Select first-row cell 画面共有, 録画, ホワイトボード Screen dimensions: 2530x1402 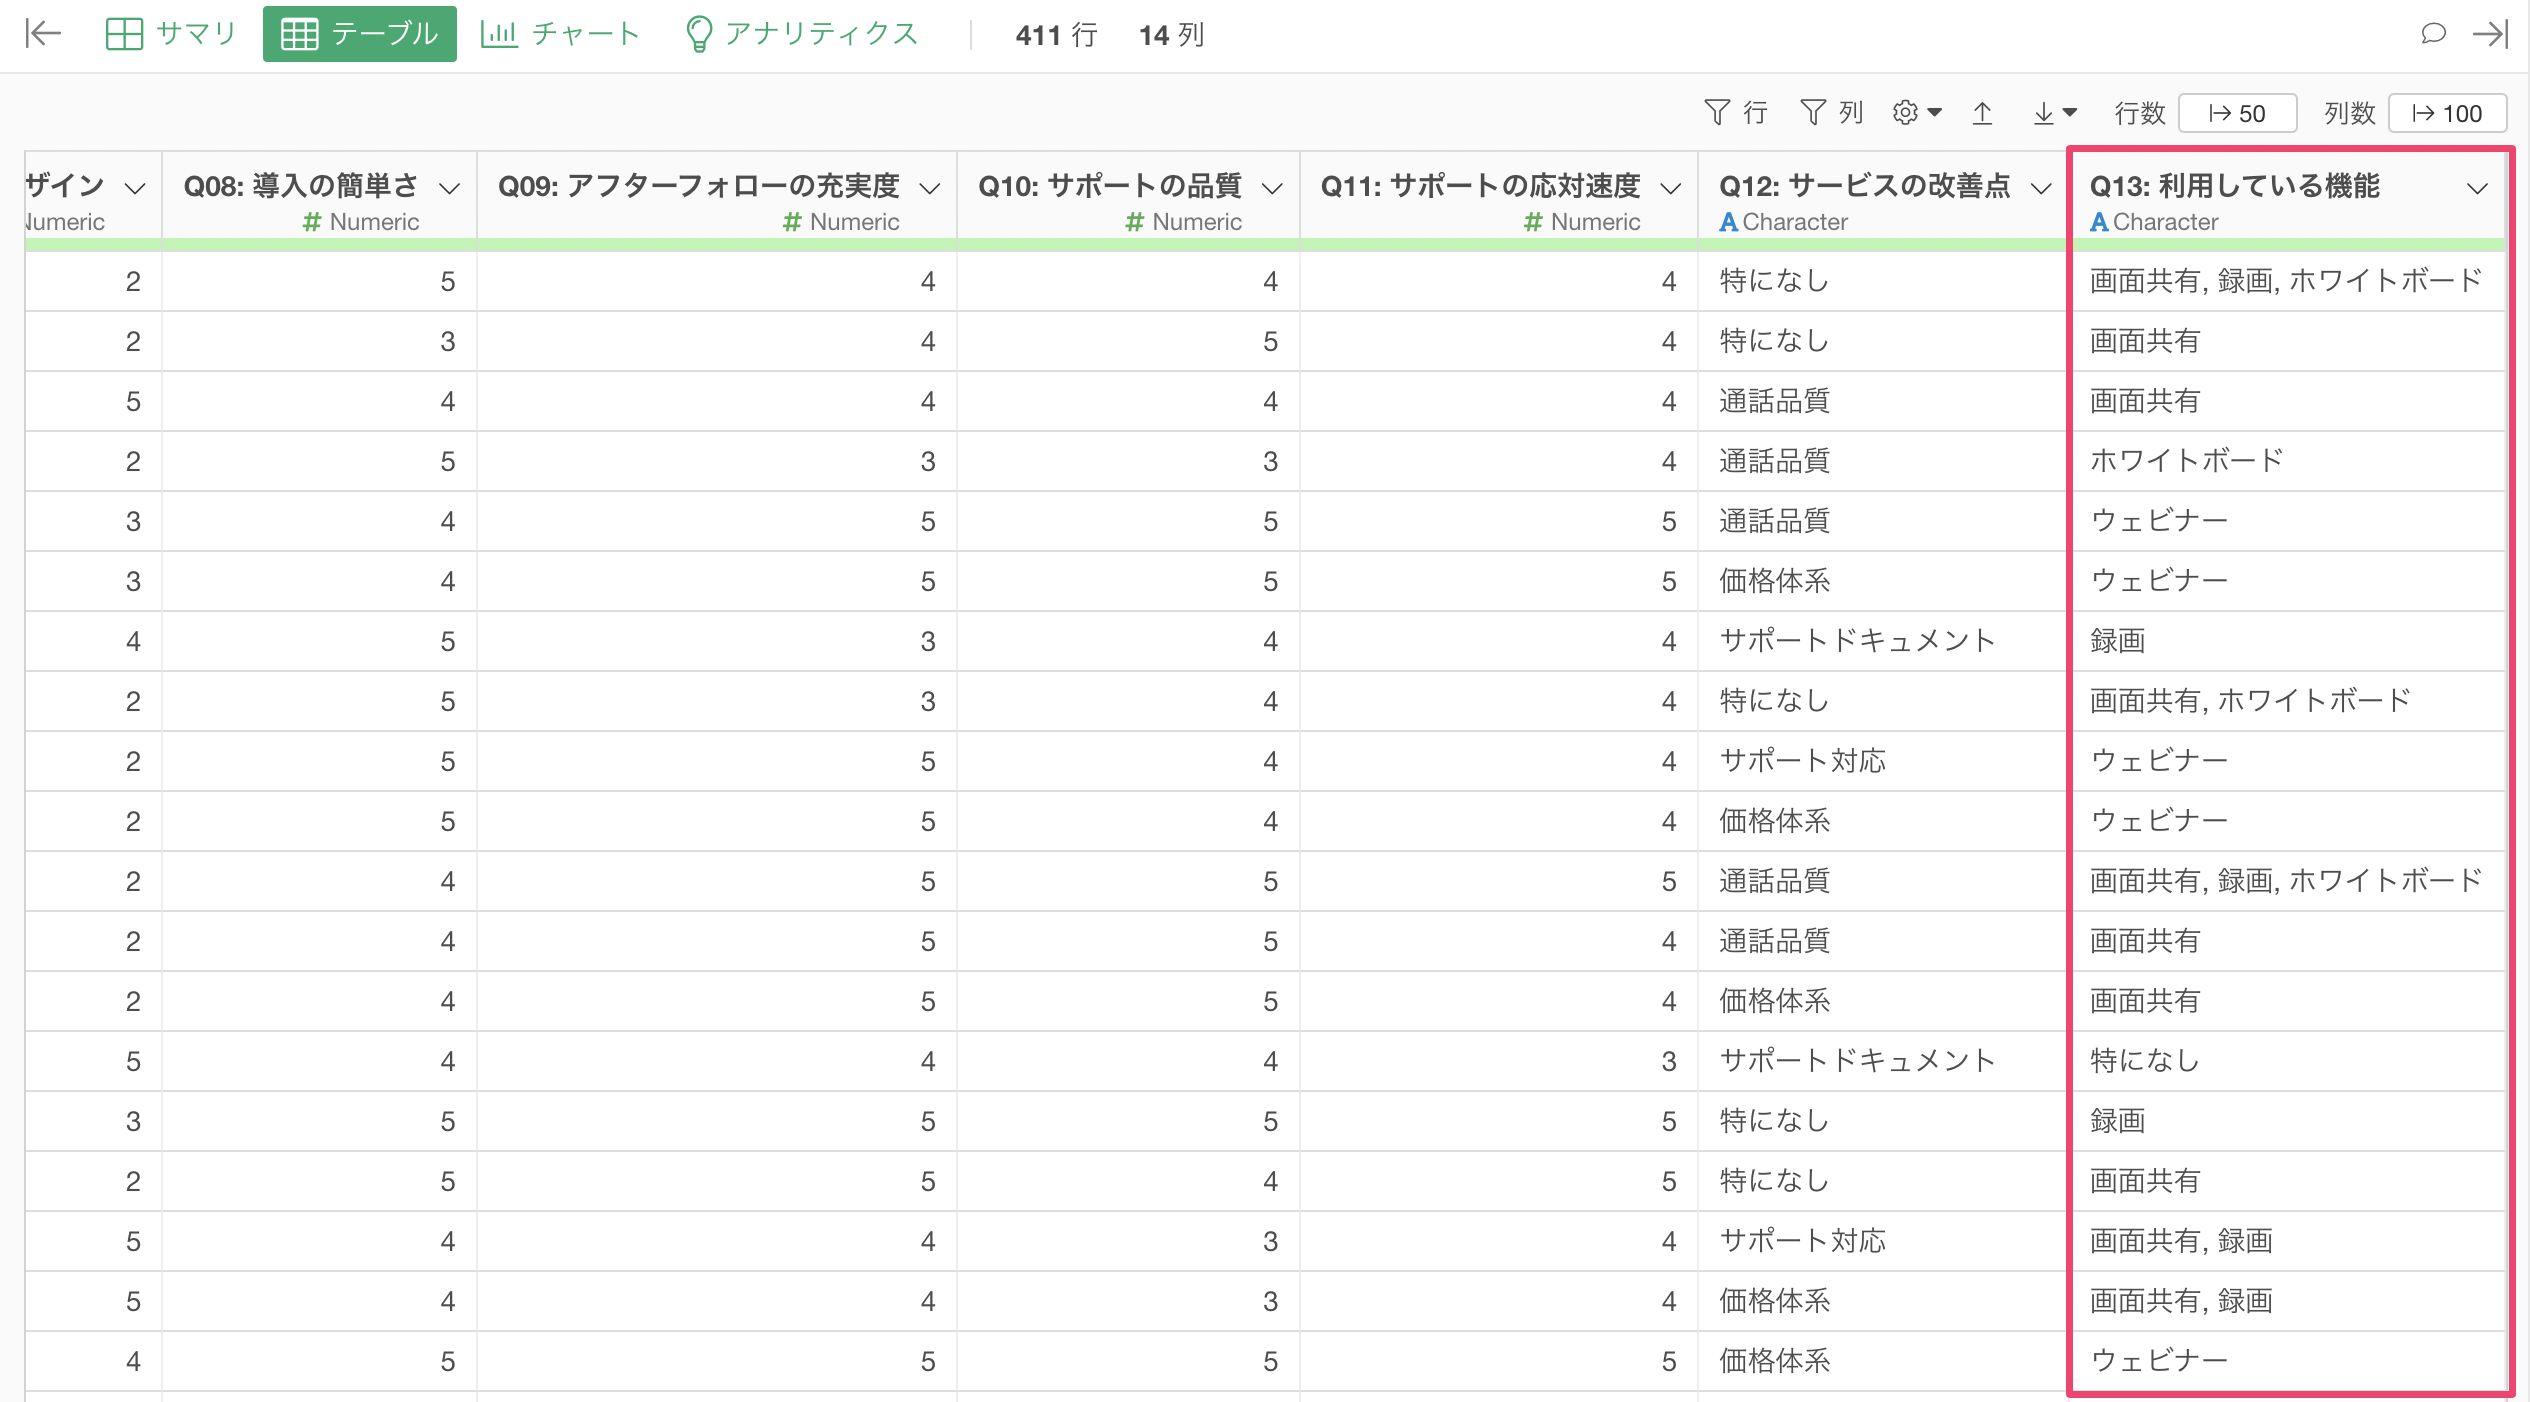pyautogui.click(x=2286, y=281)
